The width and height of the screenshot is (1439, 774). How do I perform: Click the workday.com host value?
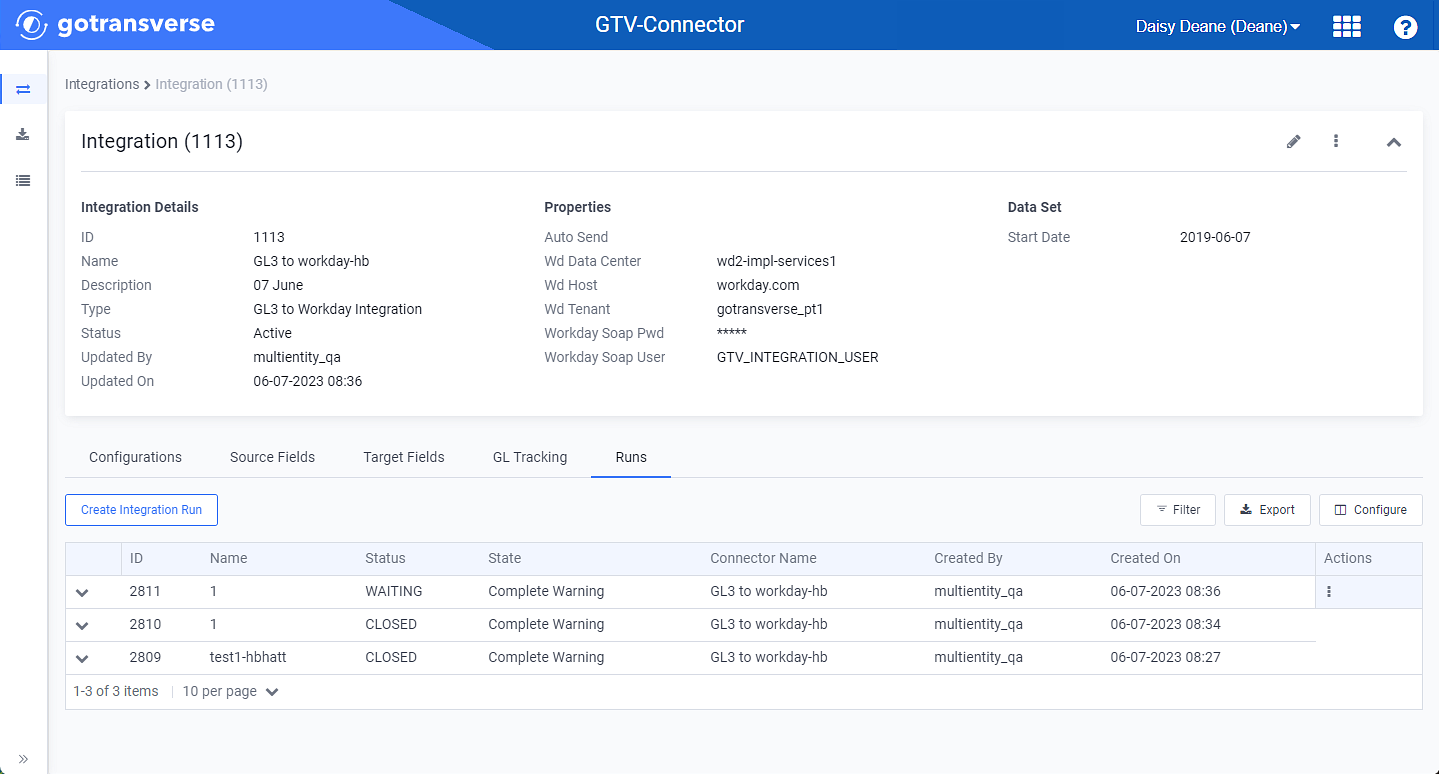coord(758,285)
